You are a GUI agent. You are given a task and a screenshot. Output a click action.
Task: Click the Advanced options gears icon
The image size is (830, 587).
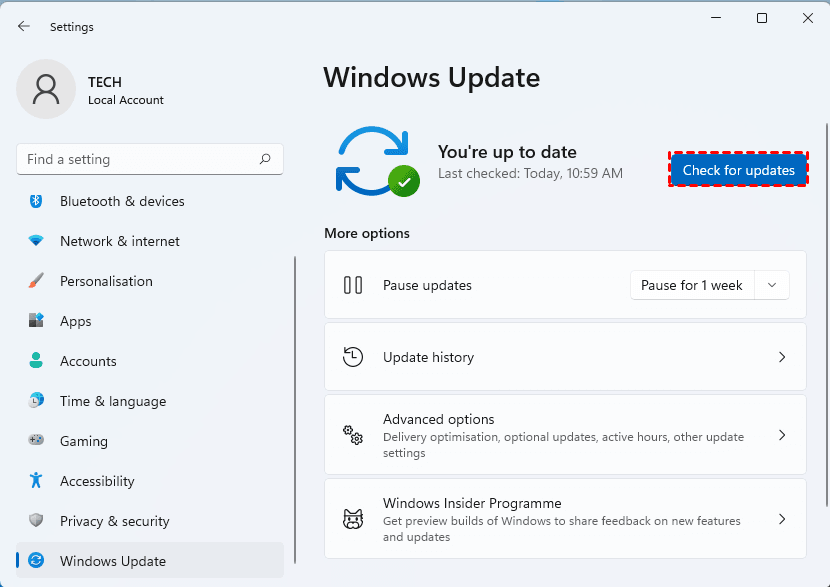point(353,435)
